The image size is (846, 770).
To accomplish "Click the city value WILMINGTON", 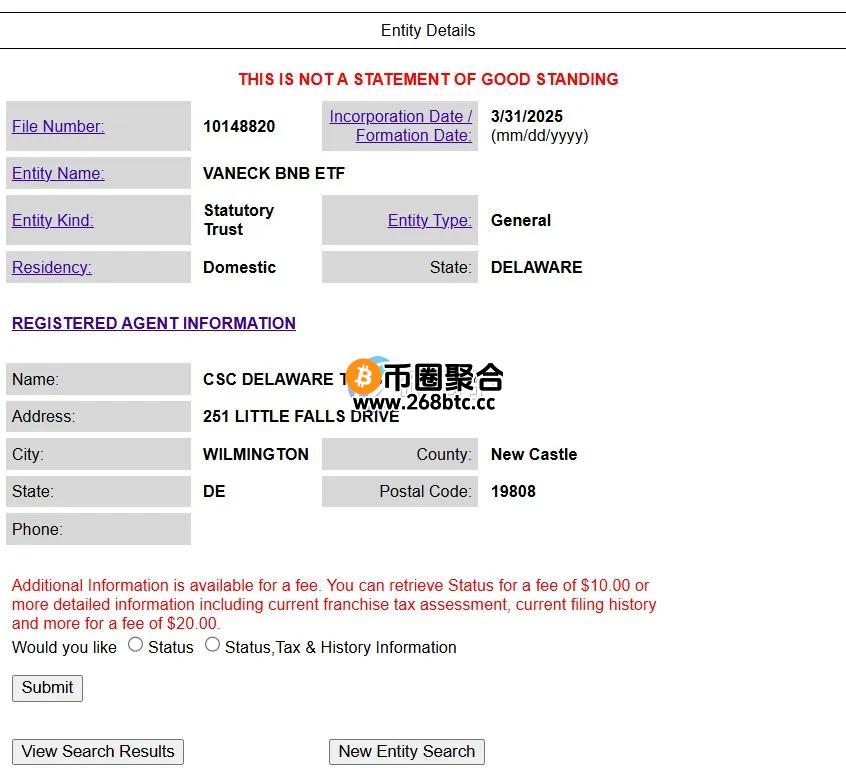I will [x=256, y=454].
